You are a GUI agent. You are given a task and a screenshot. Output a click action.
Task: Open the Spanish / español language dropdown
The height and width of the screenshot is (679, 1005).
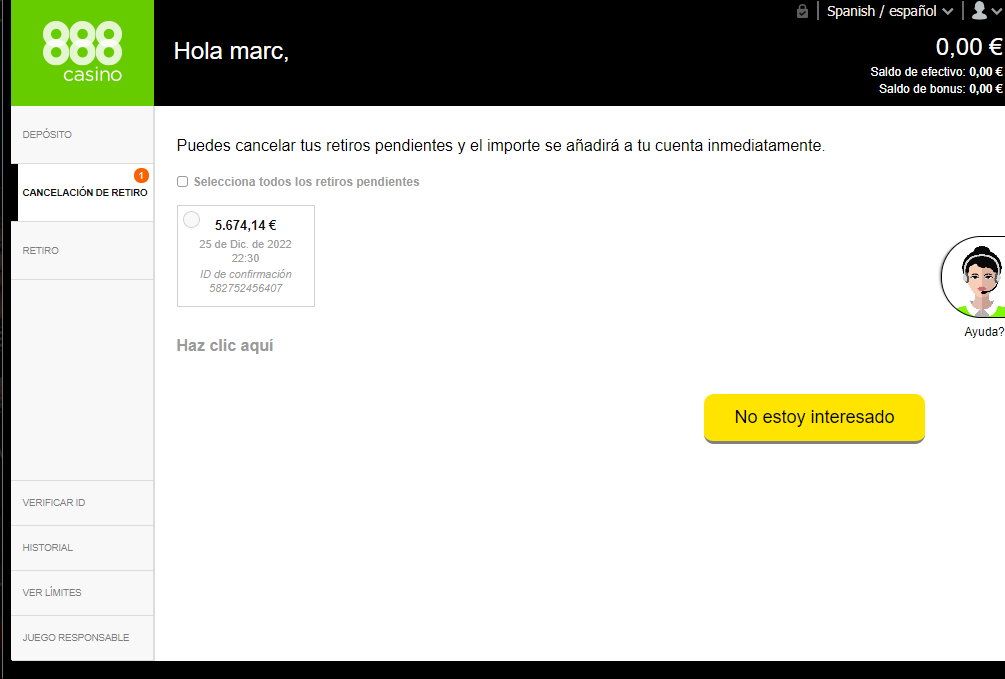pos(889,11)
